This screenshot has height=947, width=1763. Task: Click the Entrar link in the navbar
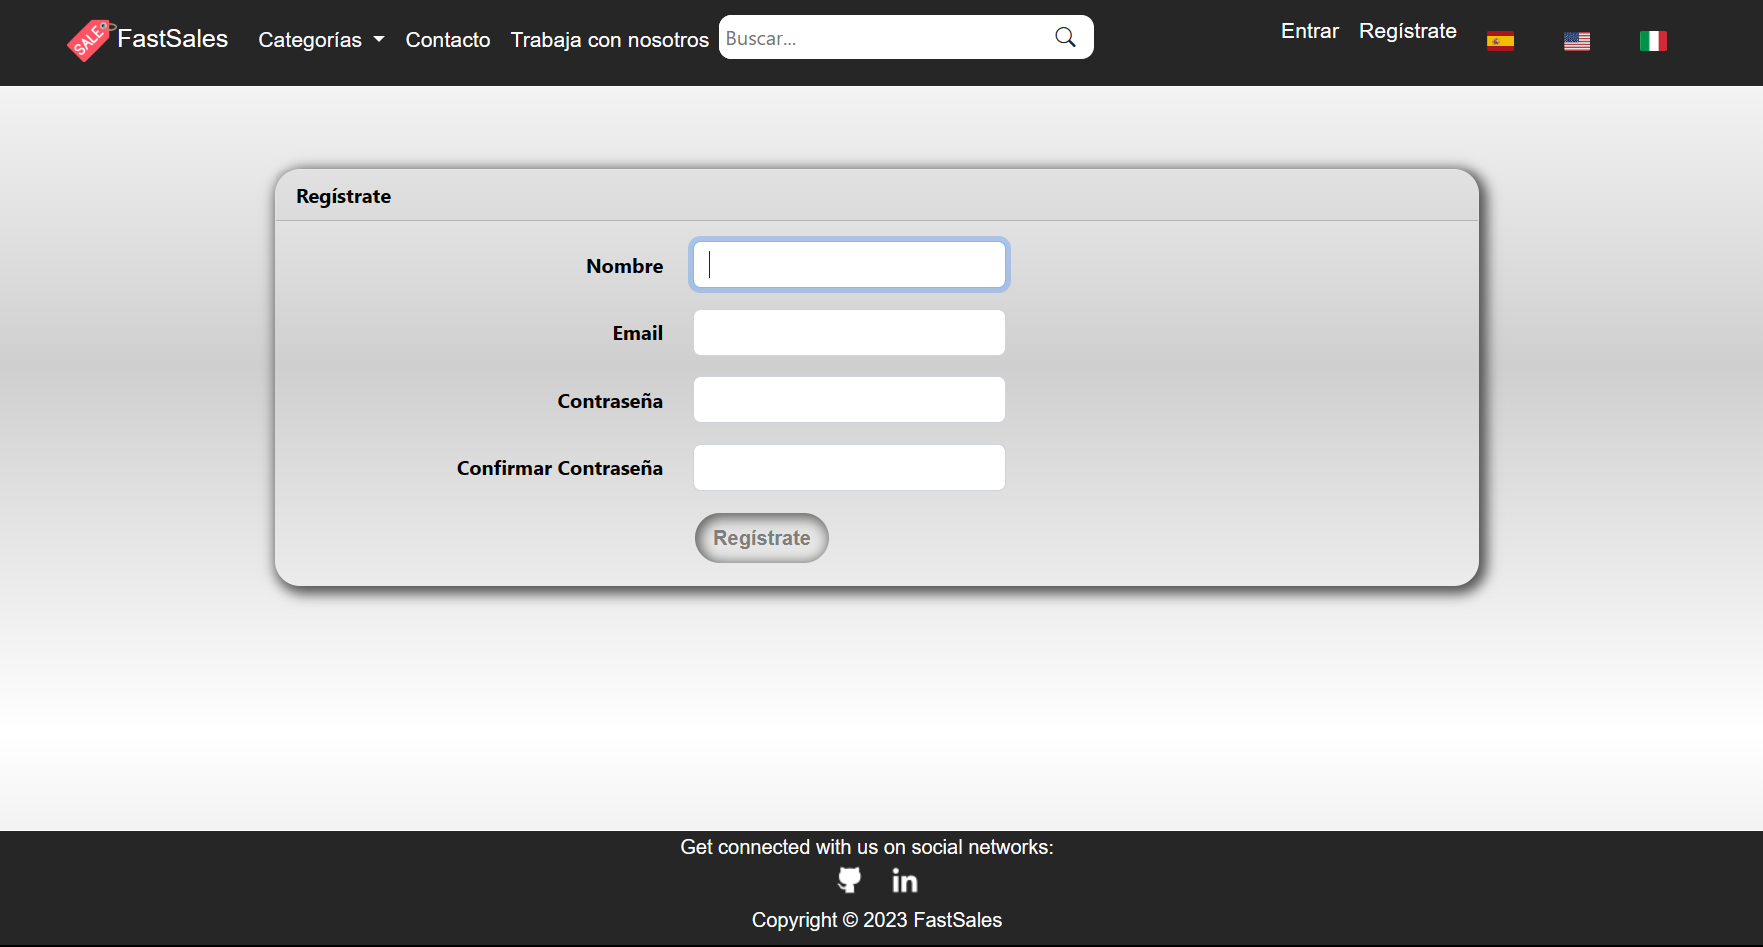1310,31
